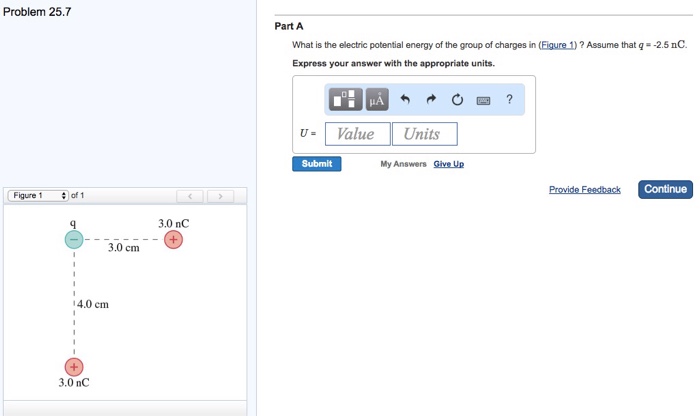700x416 pixels.
Task: Open the µÅ symbols palette
Action: [377, 99]
